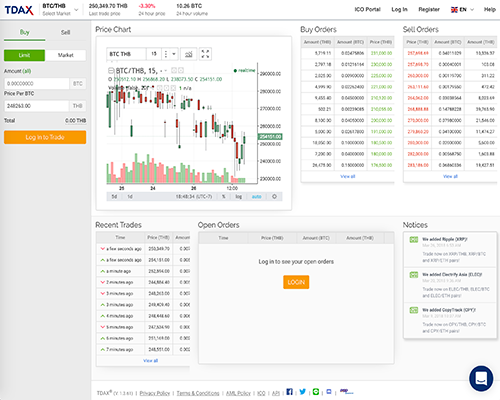Select the 5d chart range

pos(114,197)
